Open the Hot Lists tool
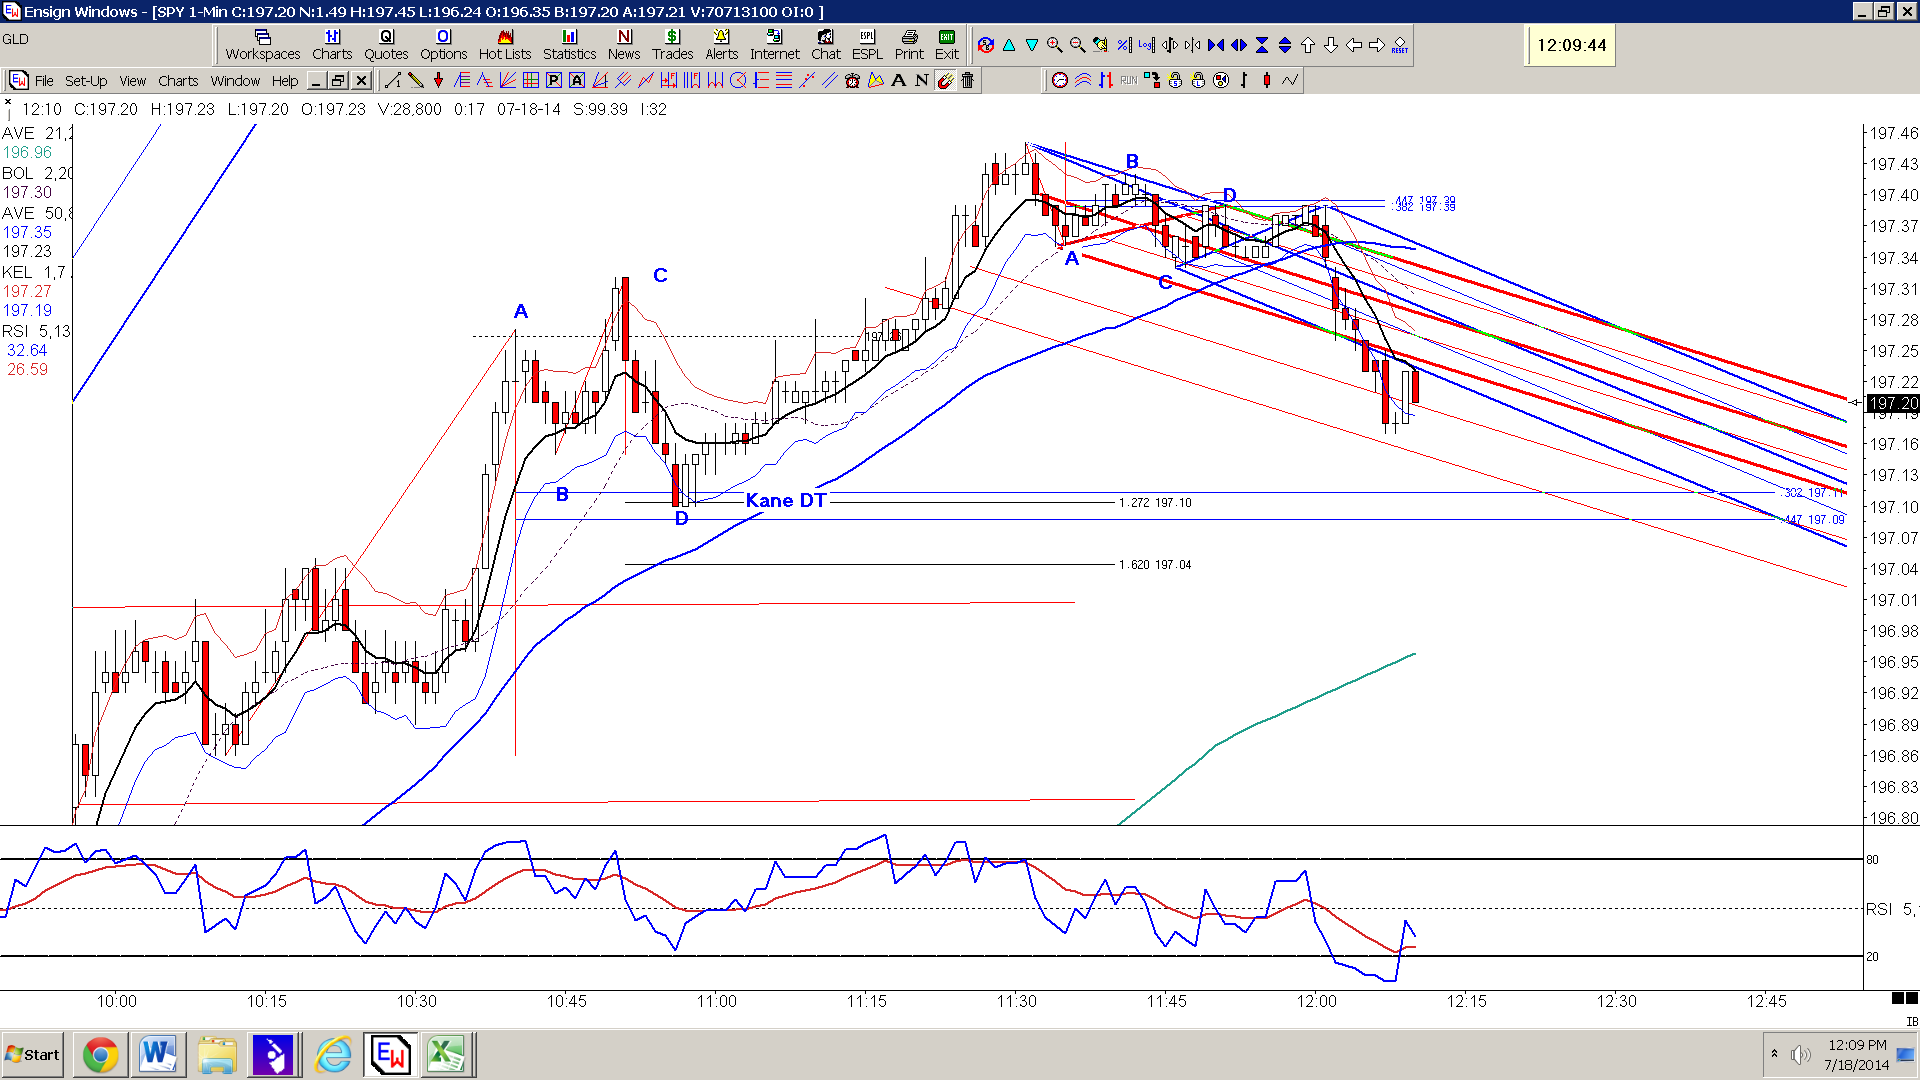The image size is (1920, 1080). [x=505, y=45]
